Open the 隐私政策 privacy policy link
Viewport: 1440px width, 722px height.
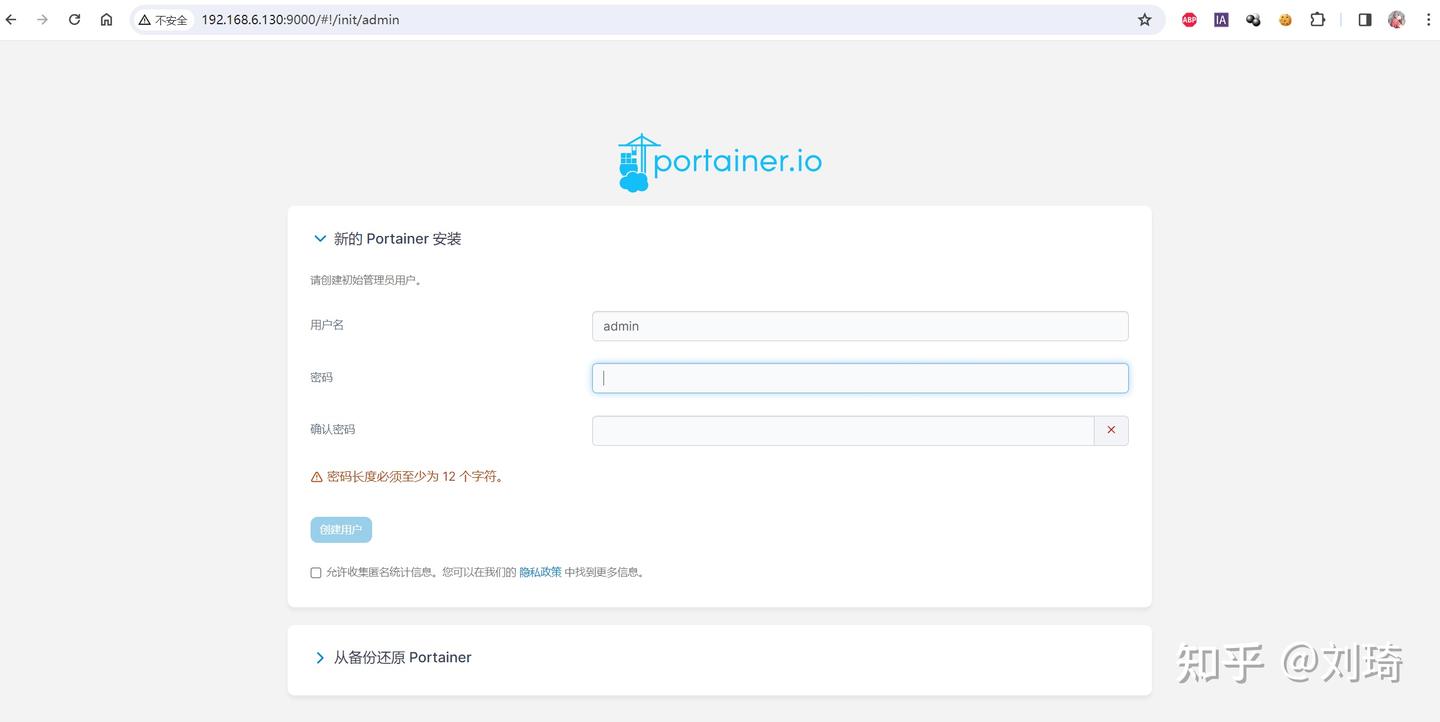pos(540,571)
